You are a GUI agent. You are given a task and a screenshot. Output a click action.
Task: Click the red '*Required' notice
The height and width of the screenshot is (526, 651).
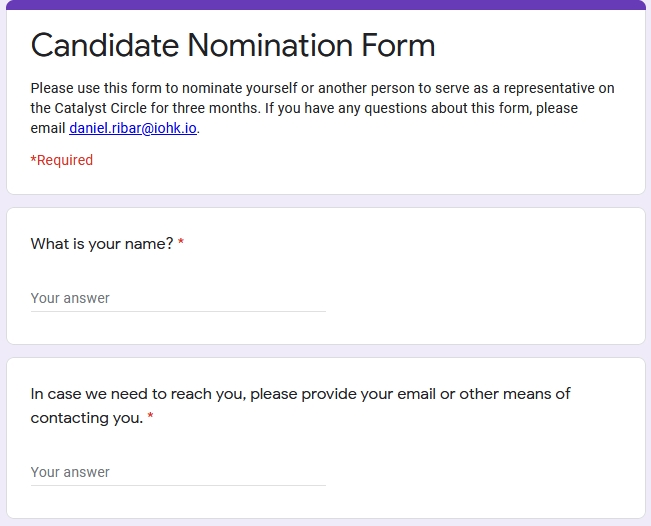62,160
